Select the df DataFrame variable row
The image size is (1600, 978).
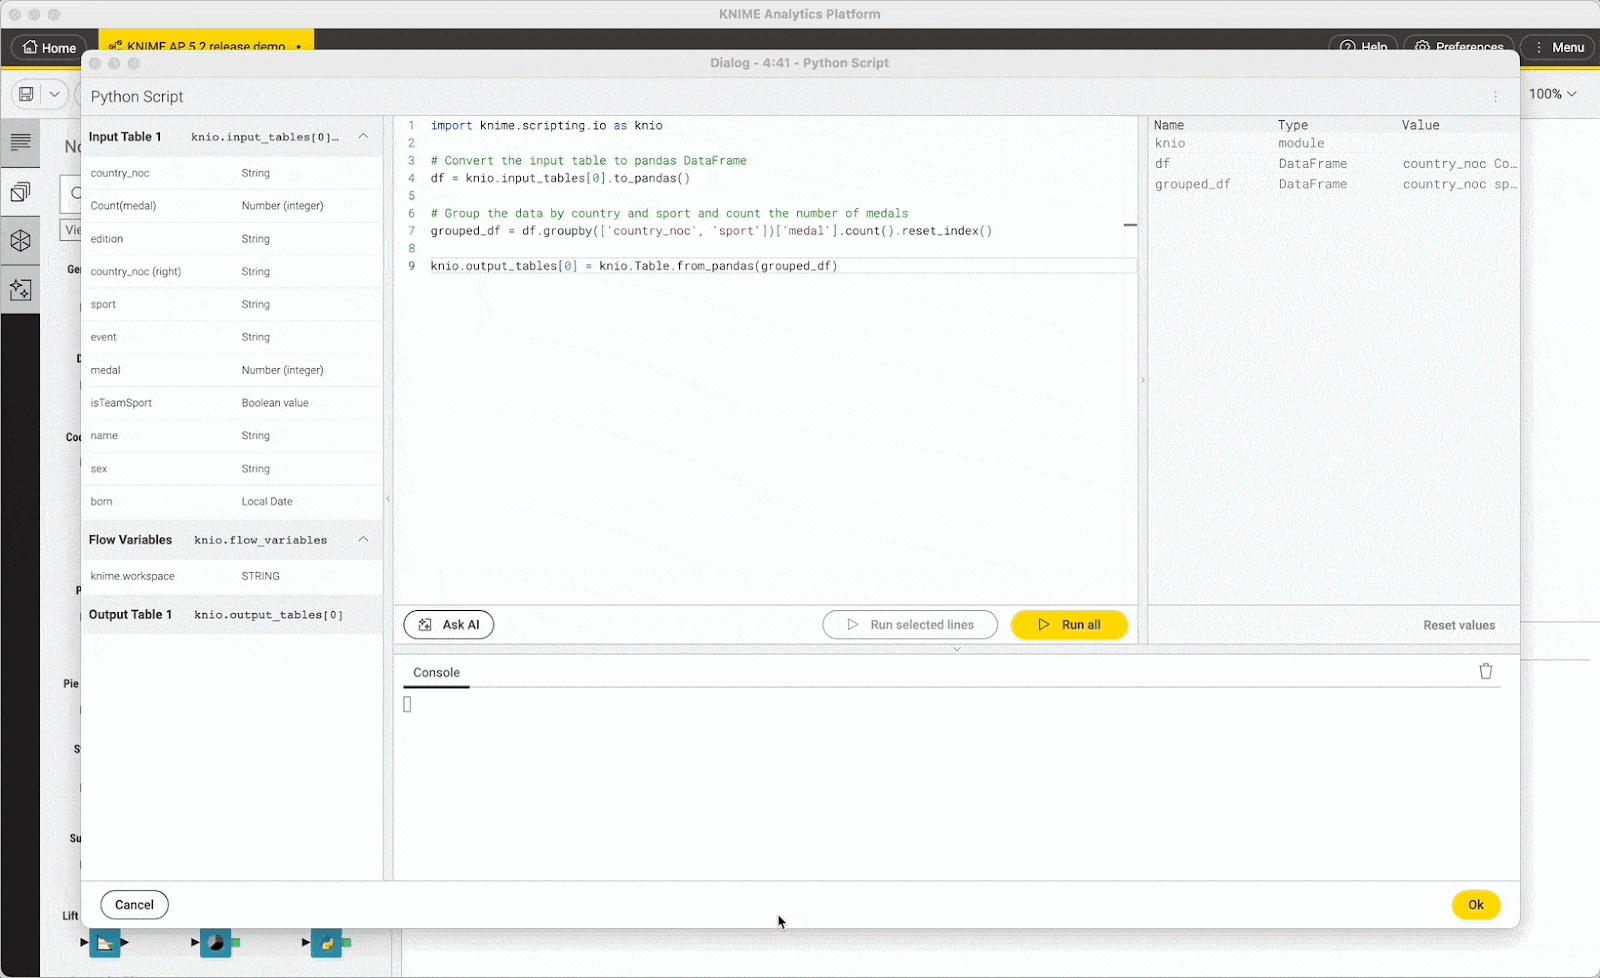coord(1334,164)
